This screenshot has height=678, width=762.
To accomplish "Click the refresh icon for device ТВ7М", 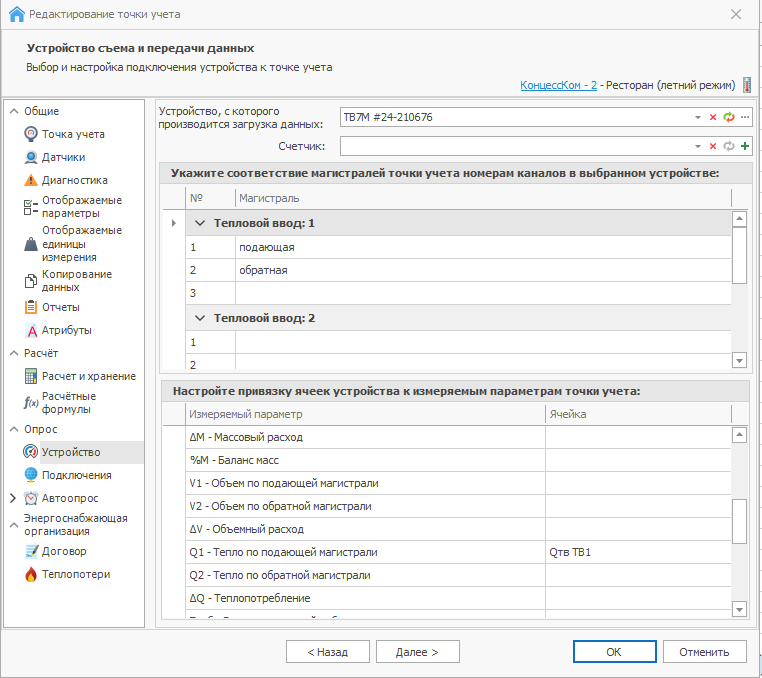I will pos(729,118).
